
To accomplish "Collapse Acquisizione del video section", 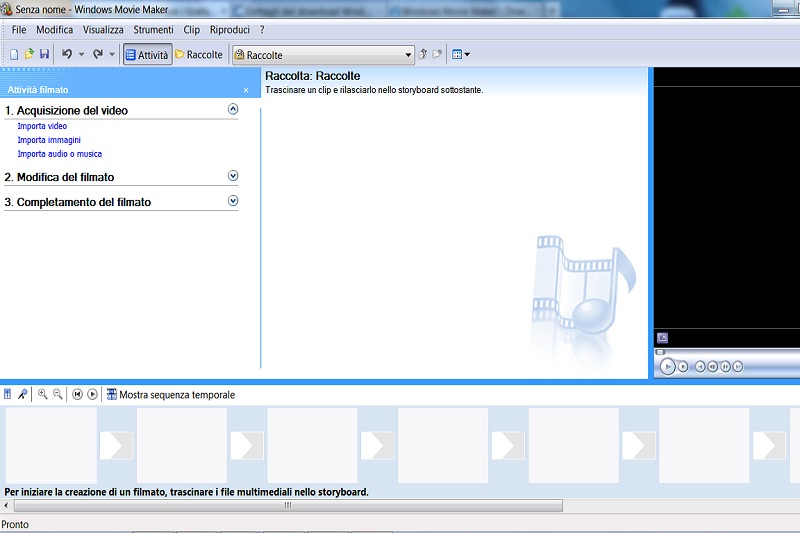I will pyautogui.click(x=233, y=109).
